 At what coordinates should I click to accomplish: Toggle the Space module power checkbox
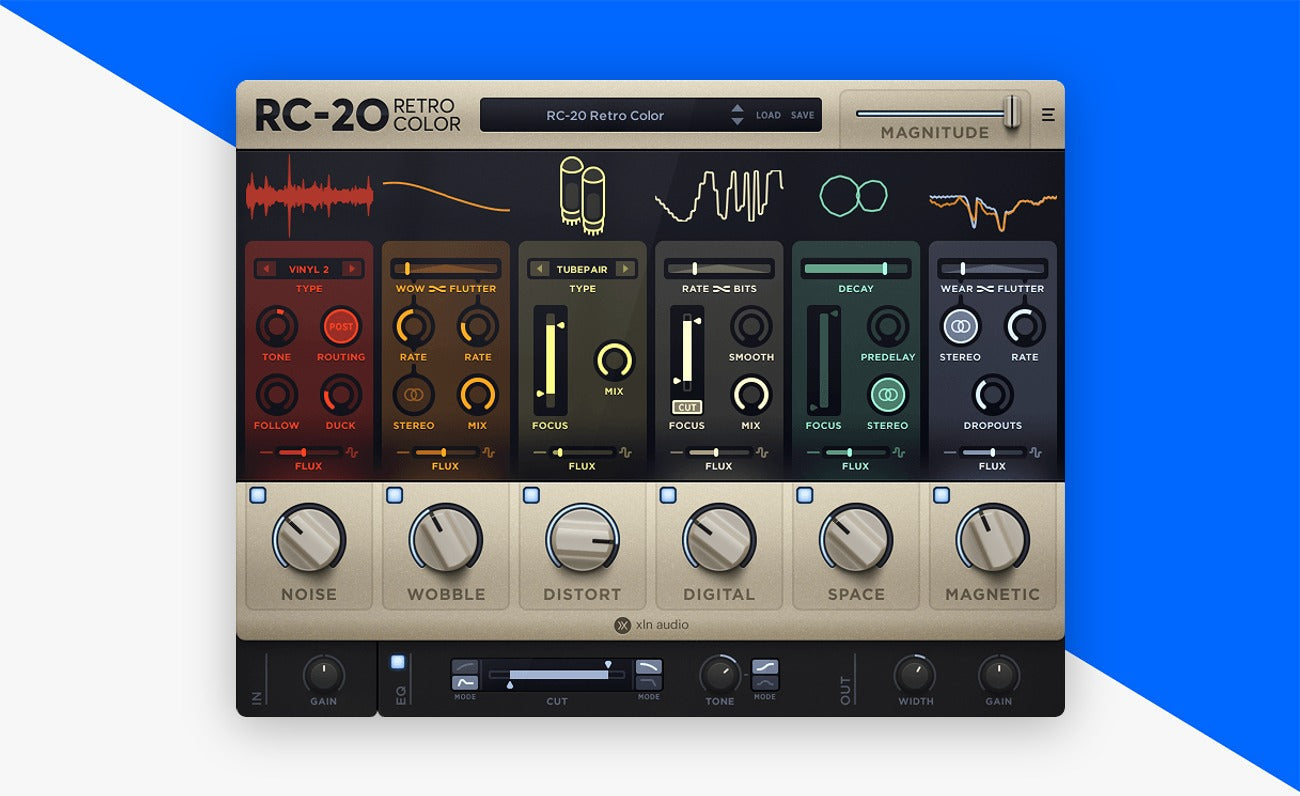point(804,495)
